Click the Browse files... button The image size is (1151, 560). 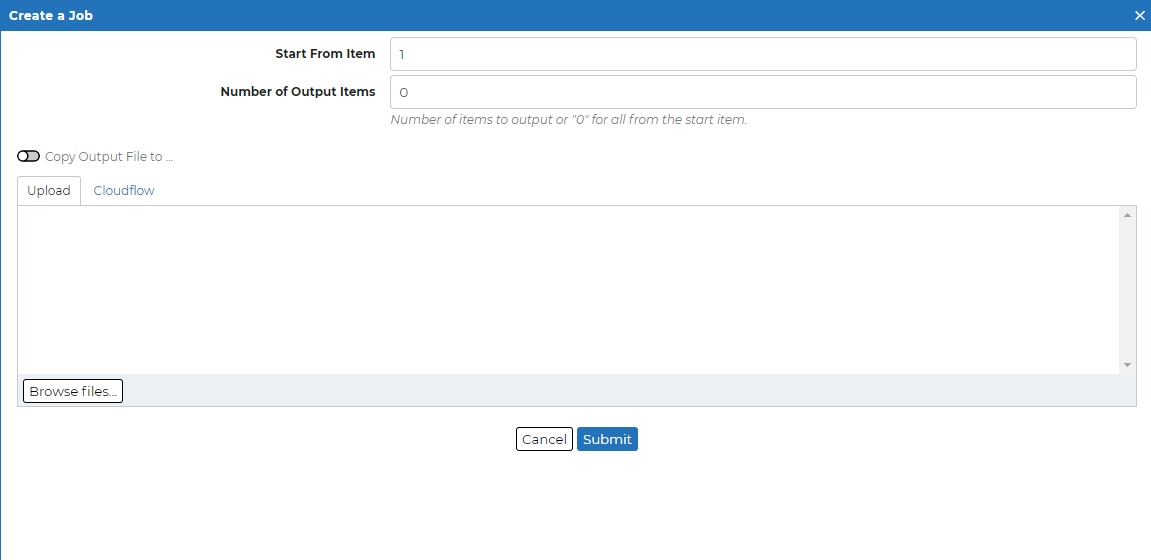(73, 391)
